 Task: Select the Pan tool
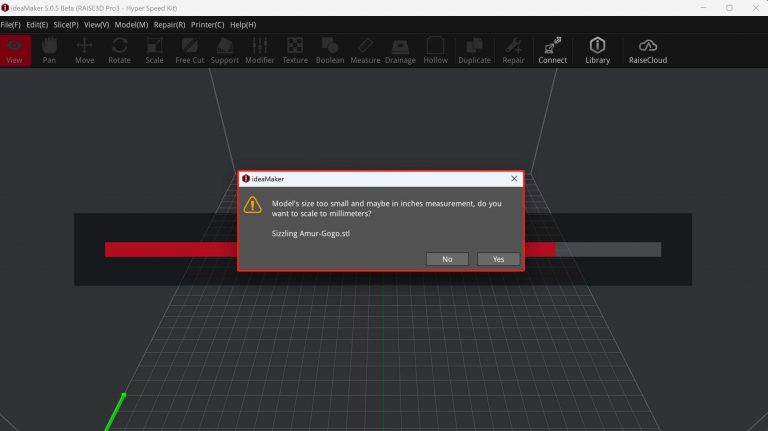pyautogui.click(x=49, y=50)
